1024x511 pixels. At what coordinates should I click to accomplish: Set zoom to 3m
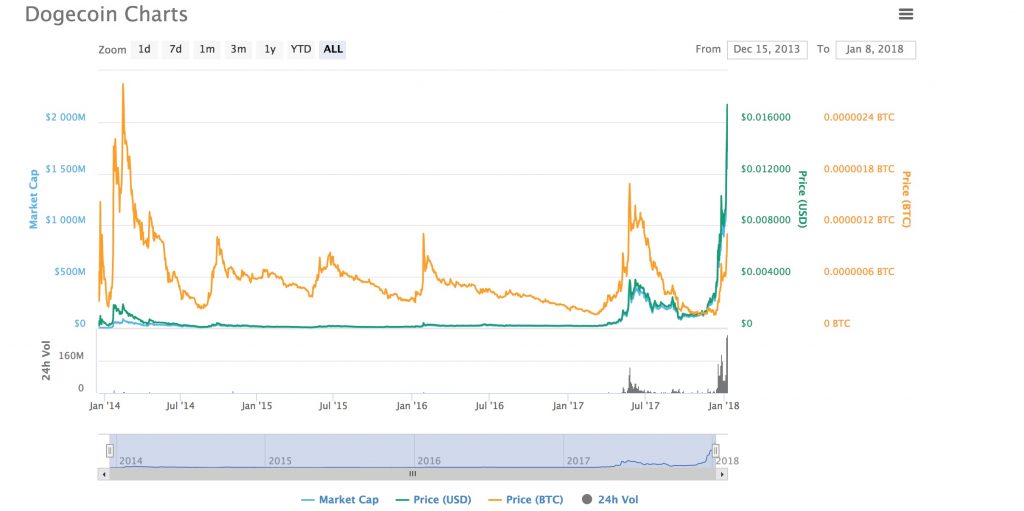click(238, 49)
